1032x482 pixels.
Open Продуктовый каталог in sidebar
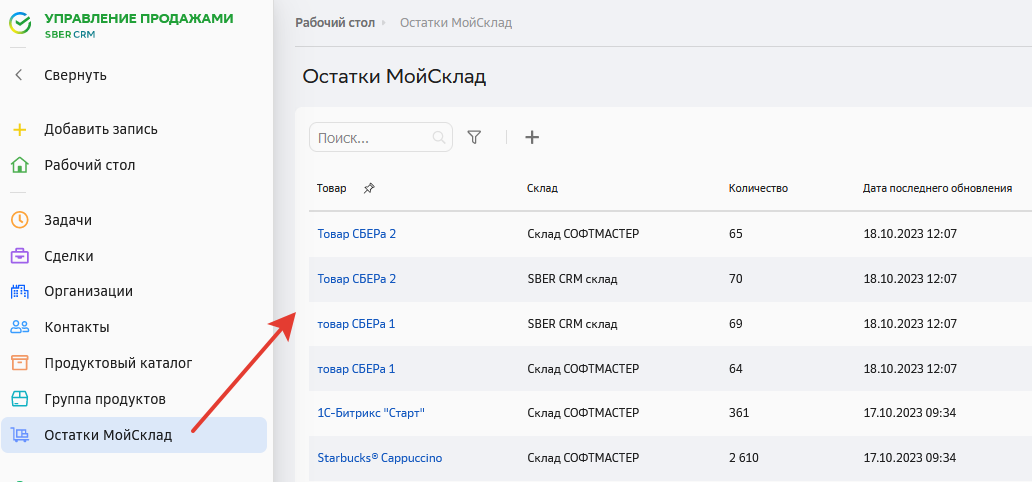118,363
